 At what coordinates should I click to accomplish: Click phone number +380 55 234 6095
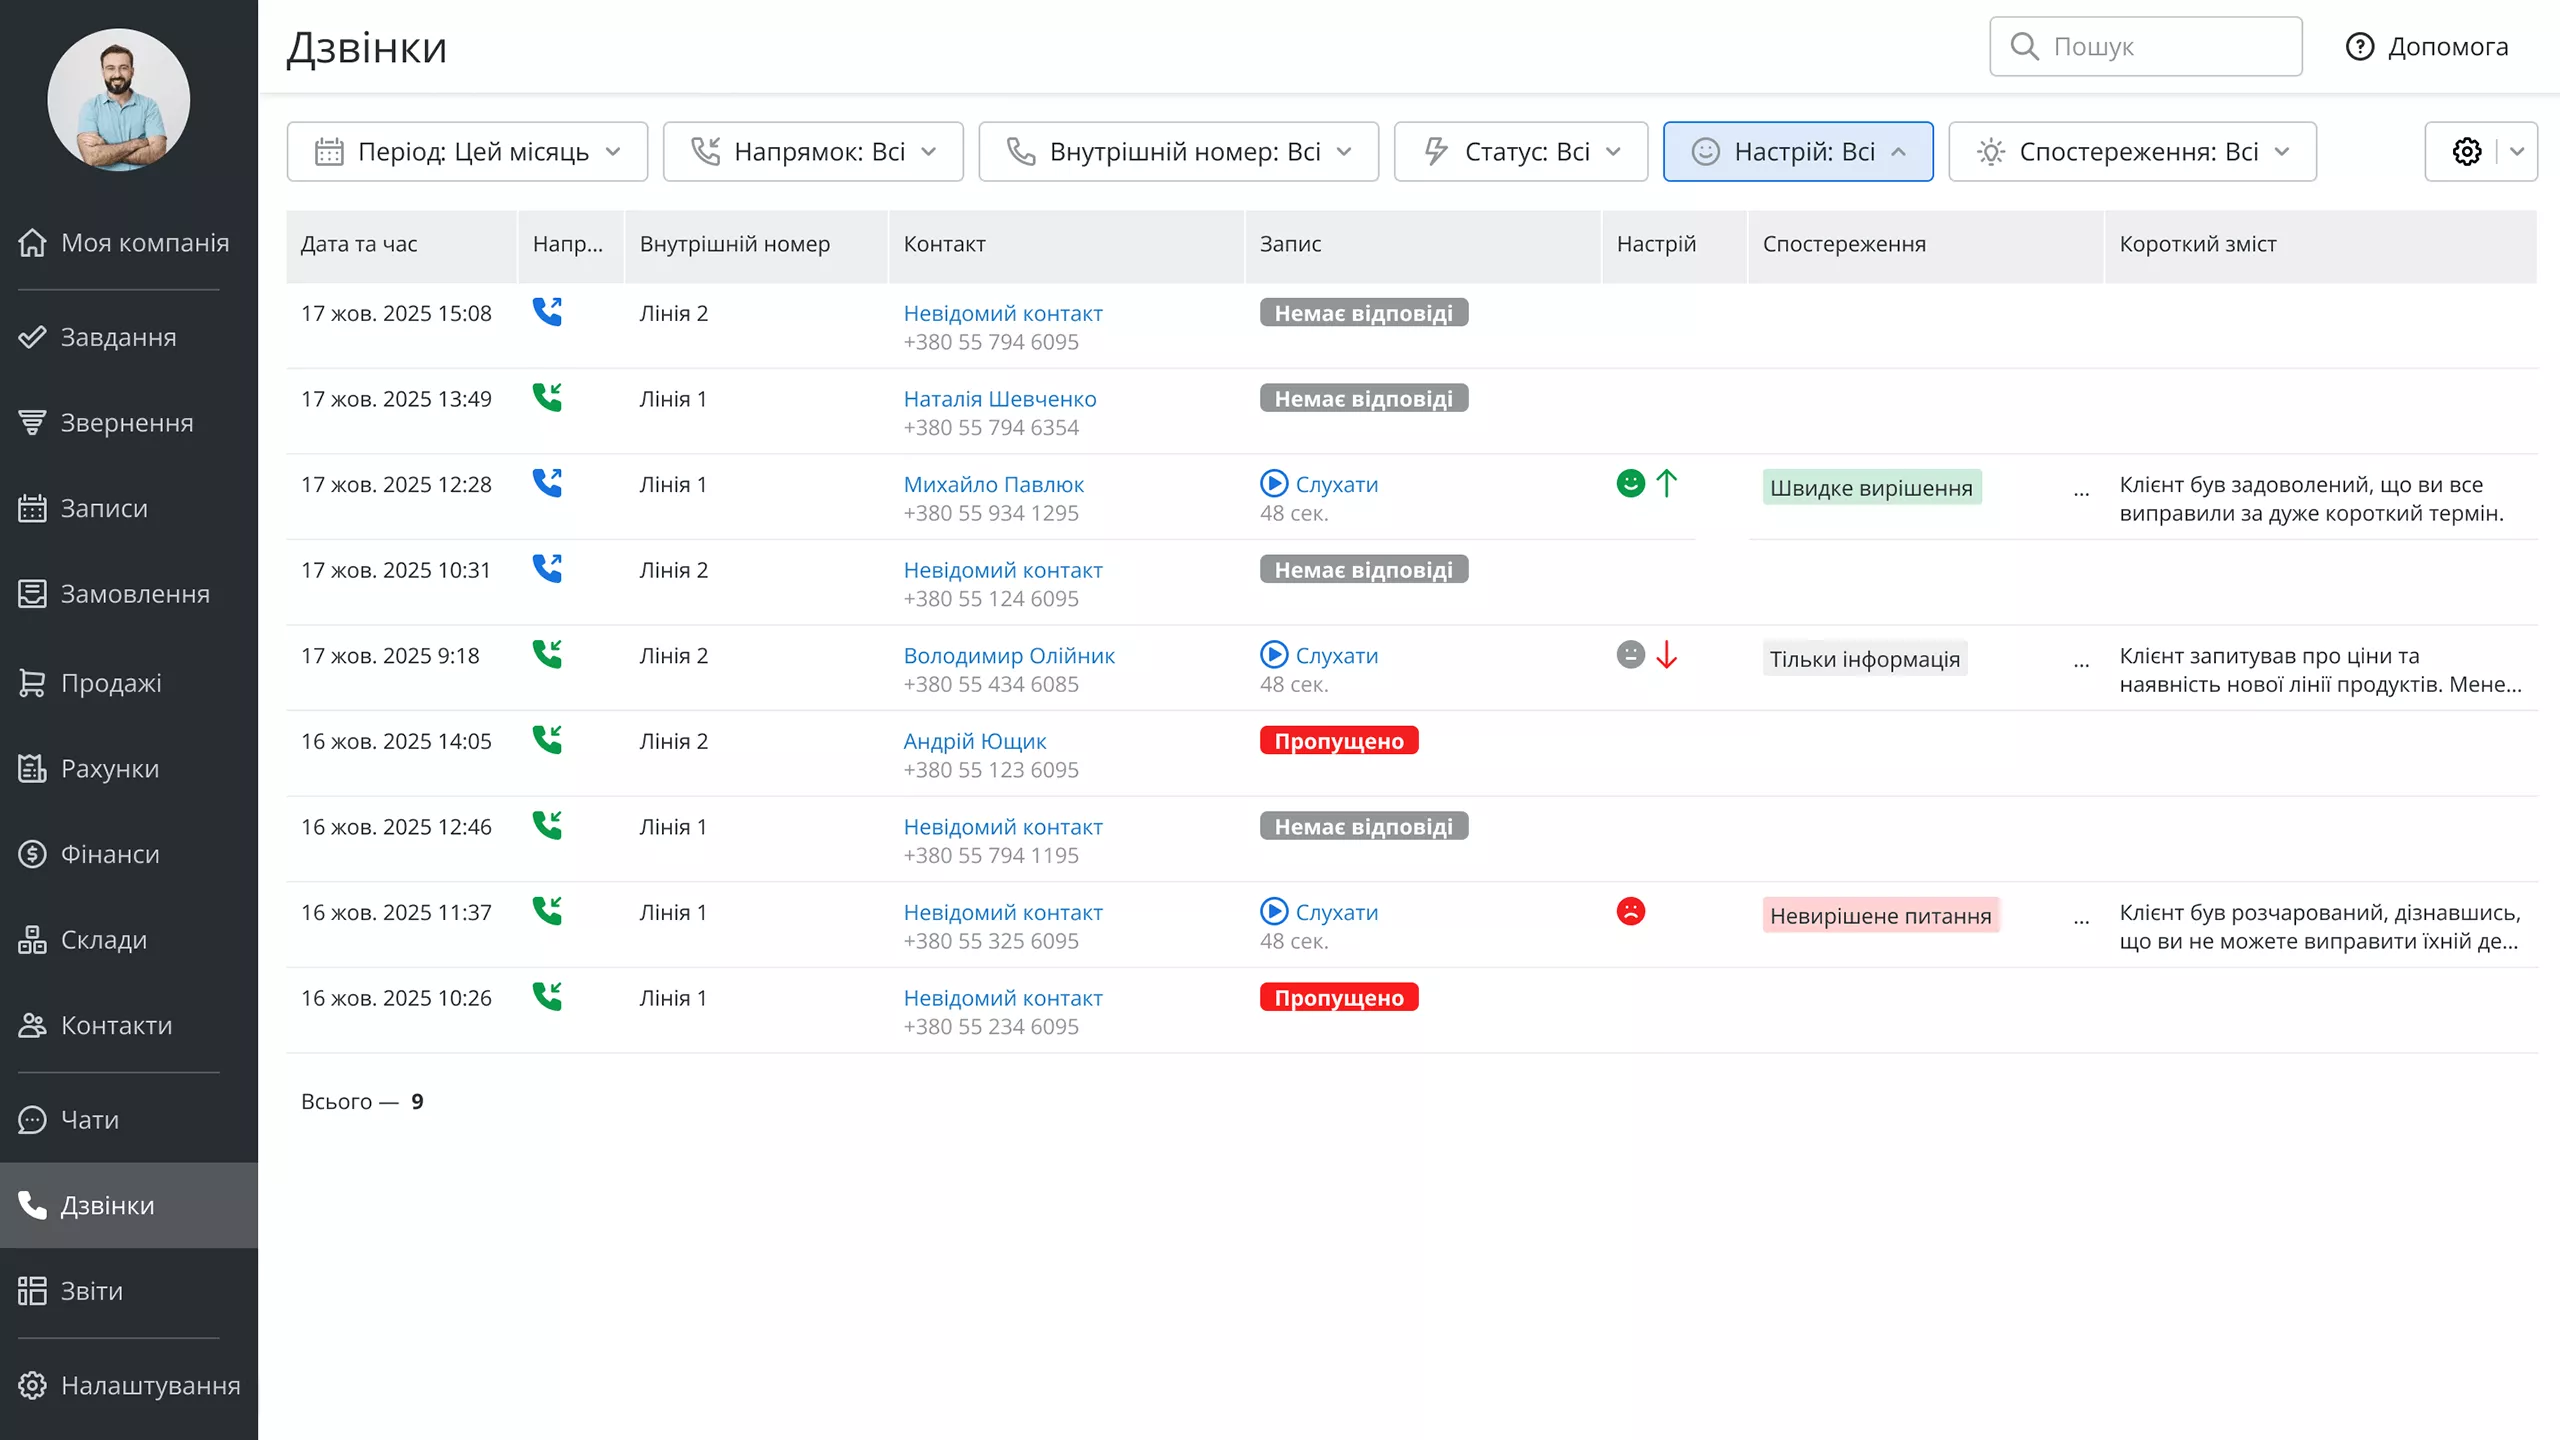point(991,1027)
